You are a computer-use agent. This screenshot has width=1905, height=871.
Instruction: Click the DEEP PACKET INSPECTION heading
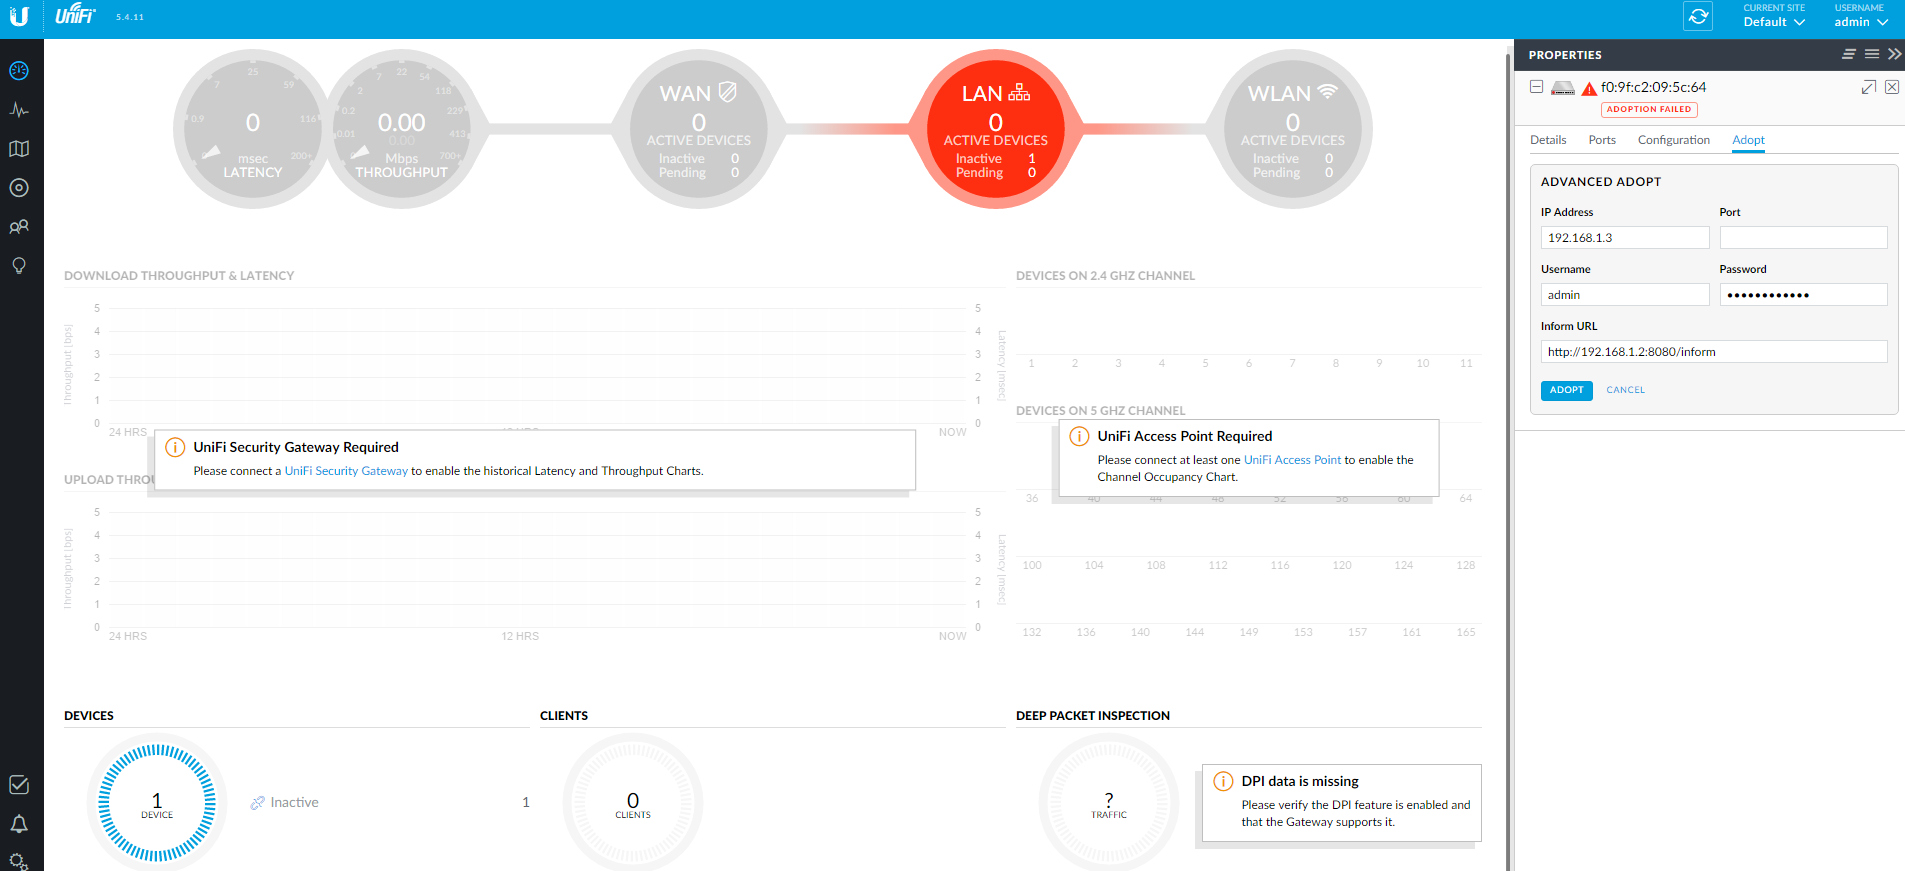coord(1093,716)
